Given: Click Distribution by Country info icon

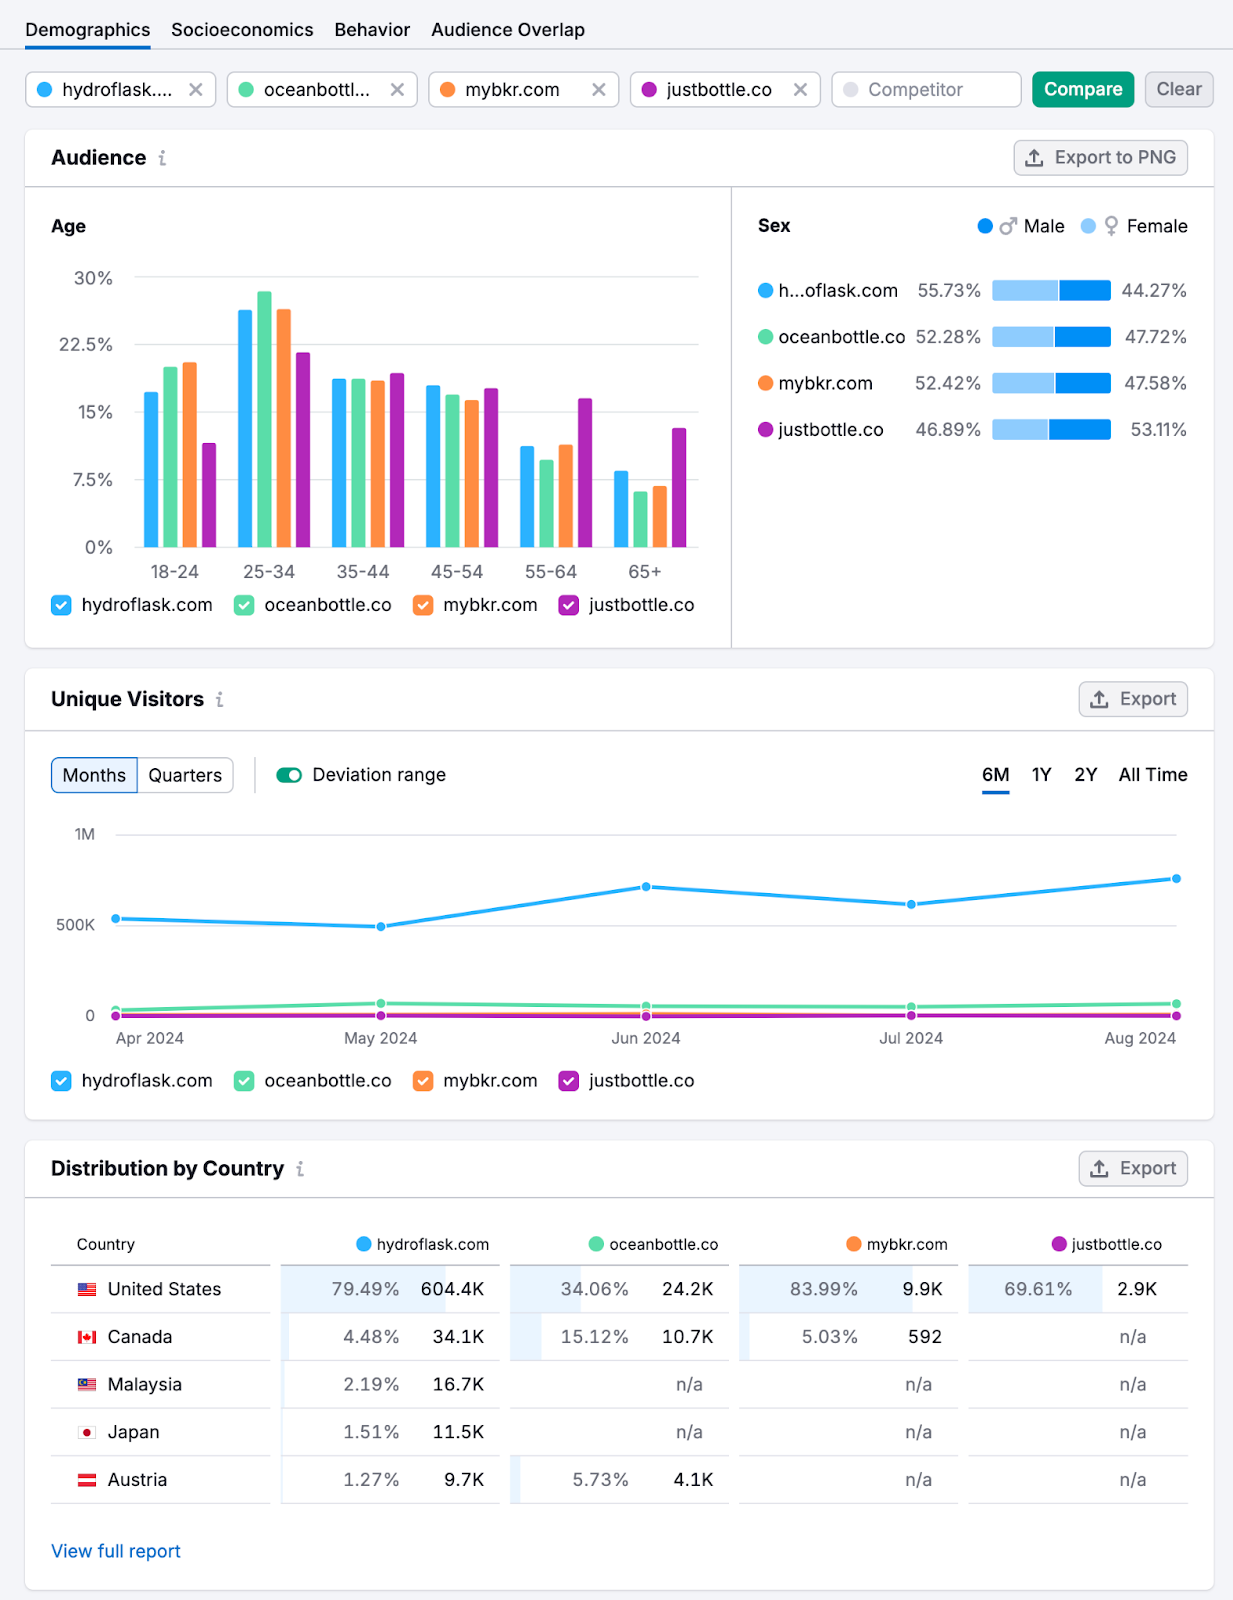Looking at the screenshot, I should [300, 1169].
